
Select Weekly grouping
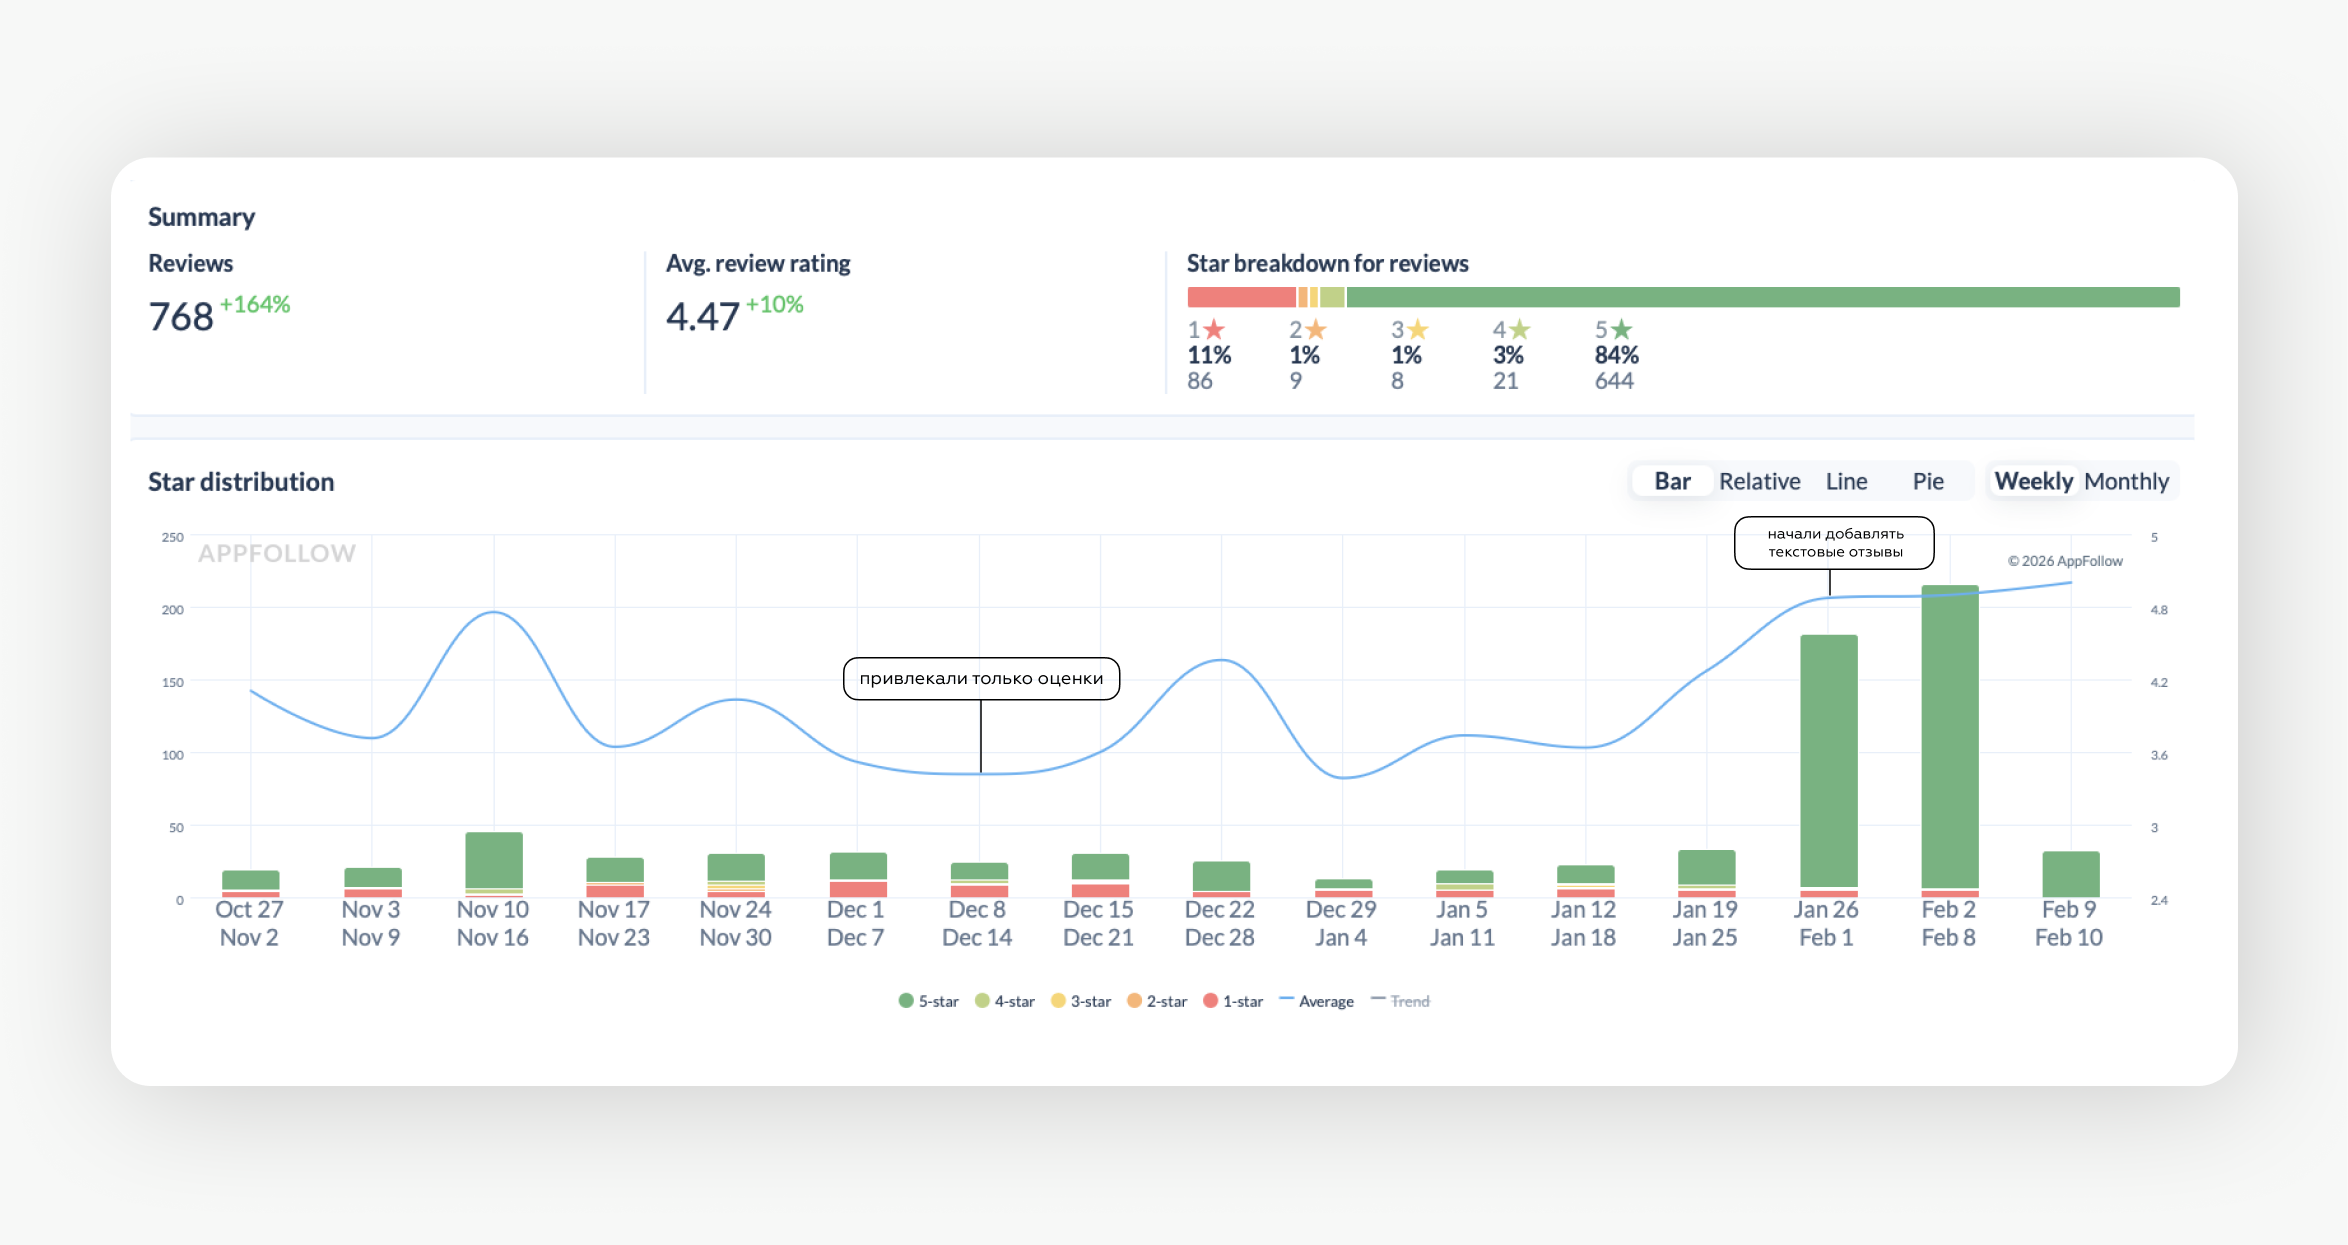2033,481
